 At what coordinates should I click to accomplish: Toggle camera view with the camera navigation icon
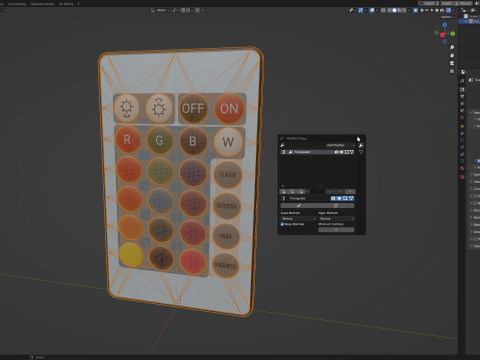point(452,63)
